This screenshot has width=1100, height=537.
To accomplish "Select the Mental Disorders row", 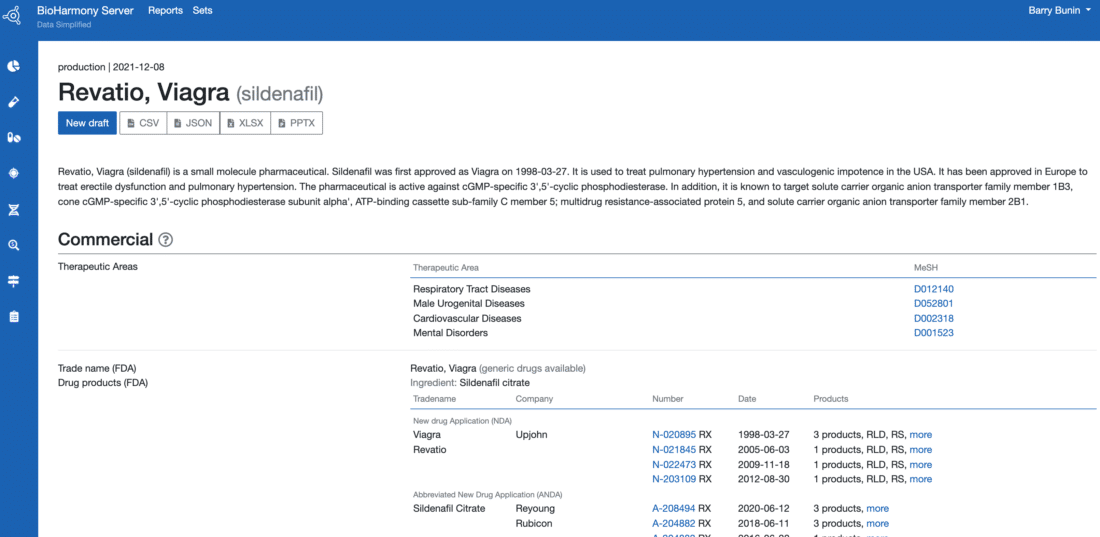I will 753,333.
